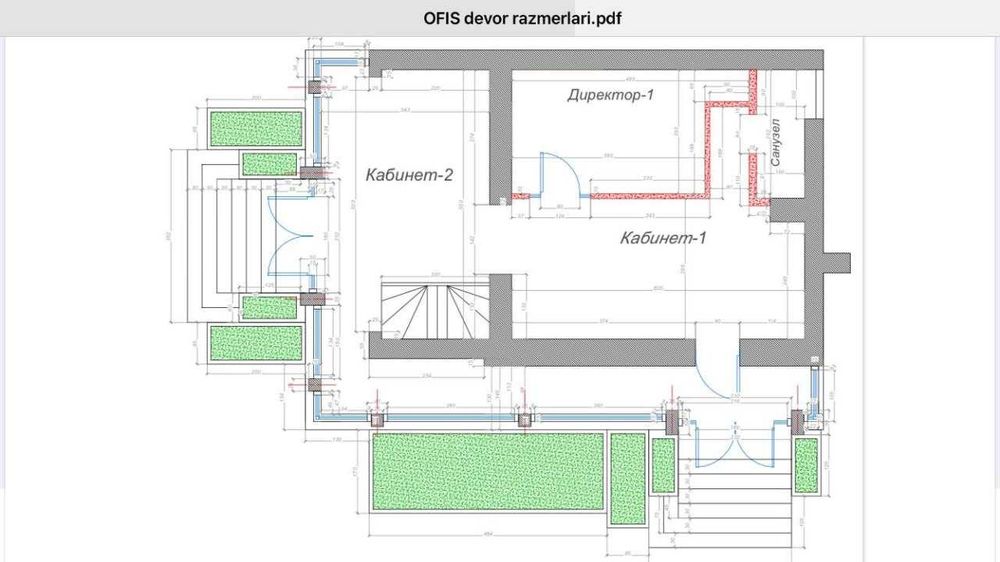The height and width of the screenshot is (562, 1000).
Task: Click the 'Кабинет-2' room label
Action: pyautogui.click(x=409, y=175)
